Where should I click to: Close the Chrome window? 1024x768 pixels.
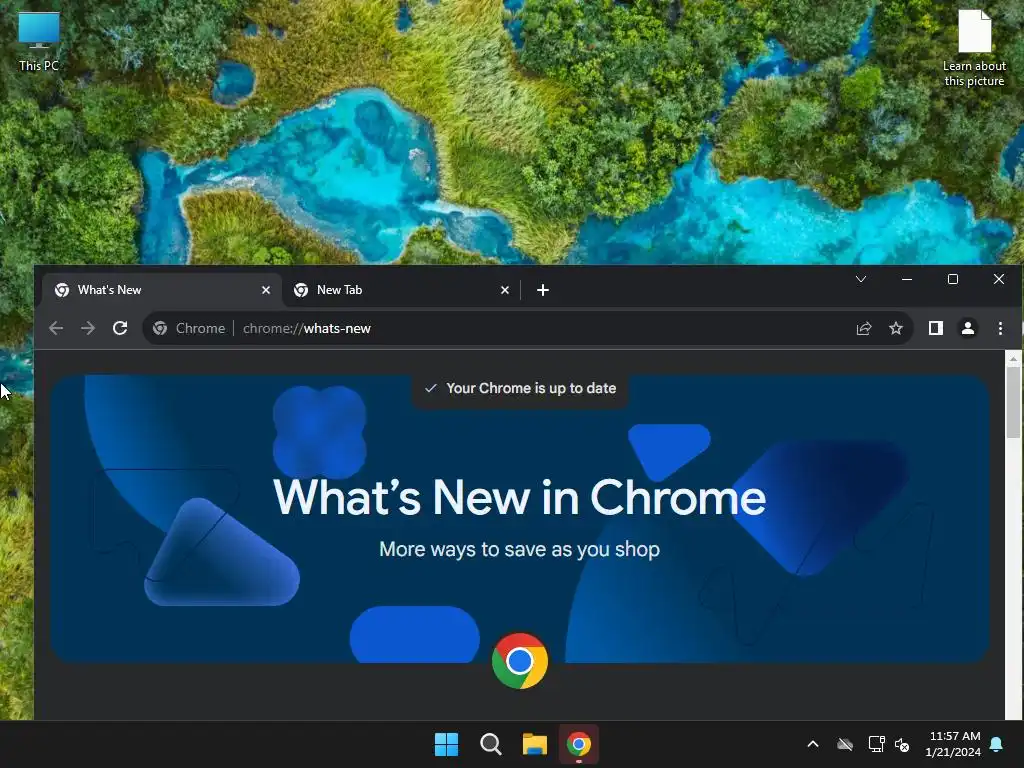tap(999, 280)
